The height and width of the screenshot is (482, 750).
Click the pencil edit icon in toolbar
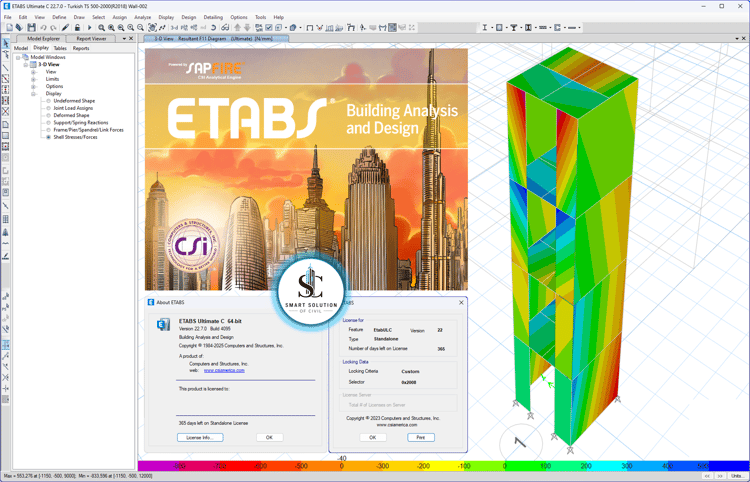pyautogui.click(x=66, y=28)
